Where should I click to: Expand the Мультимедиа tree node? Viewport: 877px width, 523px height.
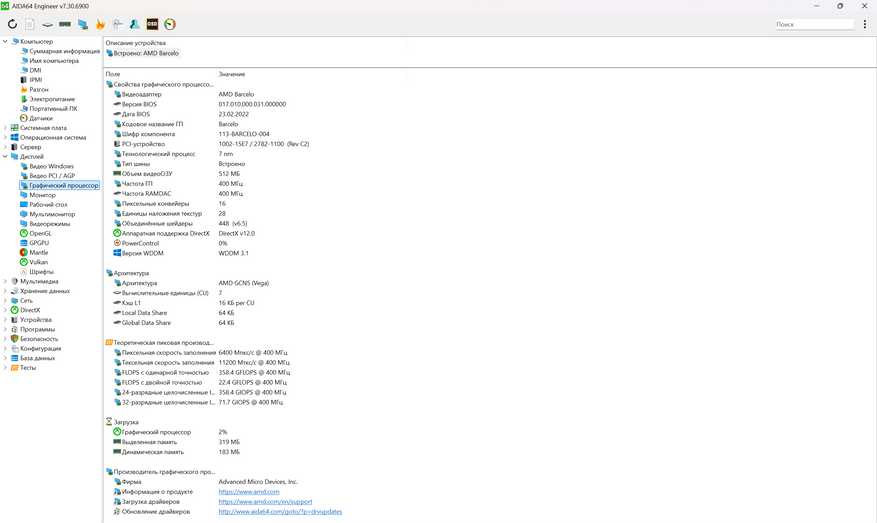click(5, 281)
